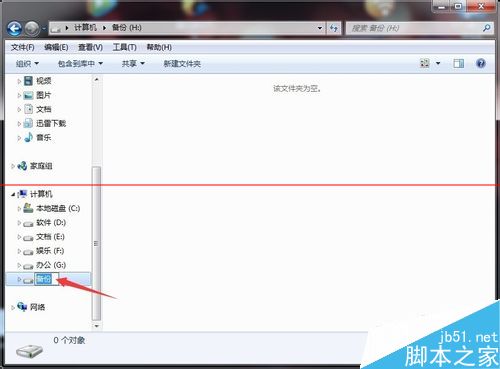Select 娱乐 (F:) drive

(x=50, y=251)
